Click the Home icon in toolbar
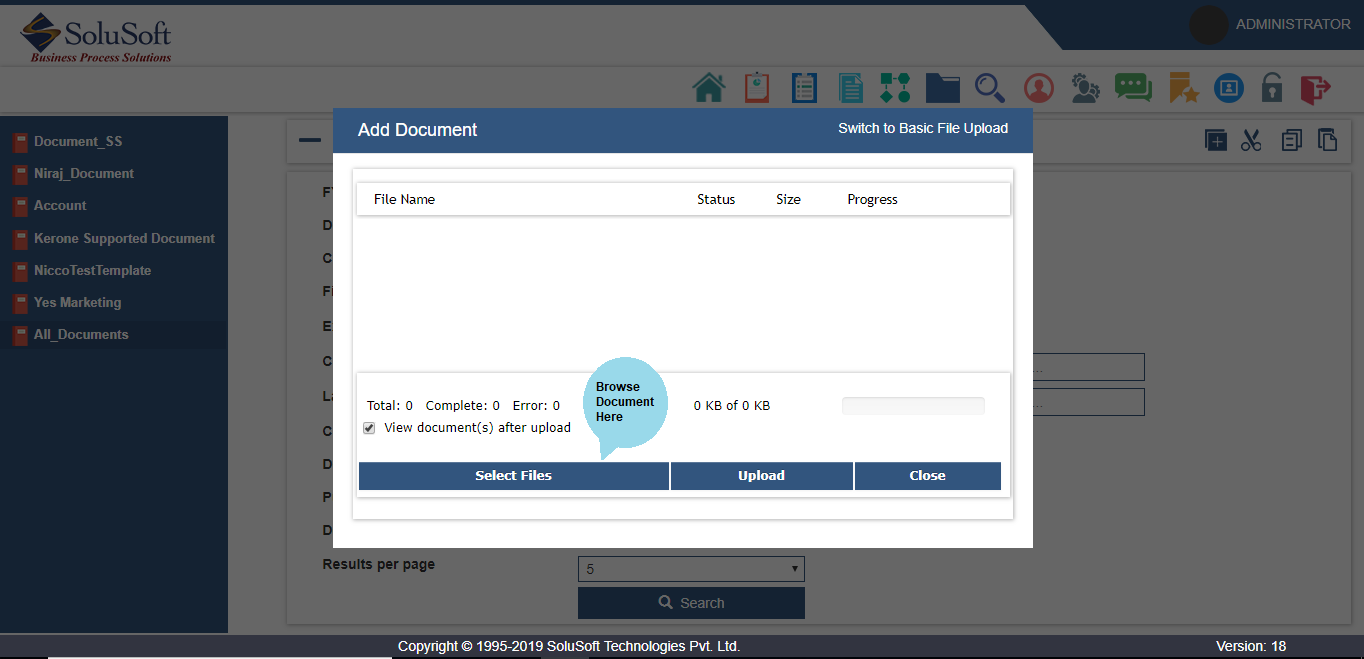 click(x=708, y=88)
